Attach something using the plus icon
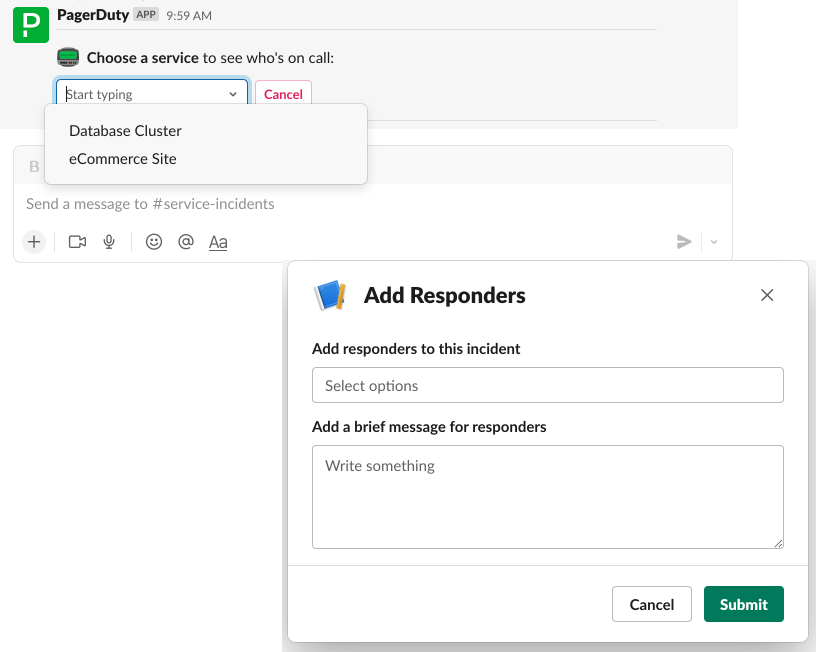 pyautogui.click(x=33, y=241)
